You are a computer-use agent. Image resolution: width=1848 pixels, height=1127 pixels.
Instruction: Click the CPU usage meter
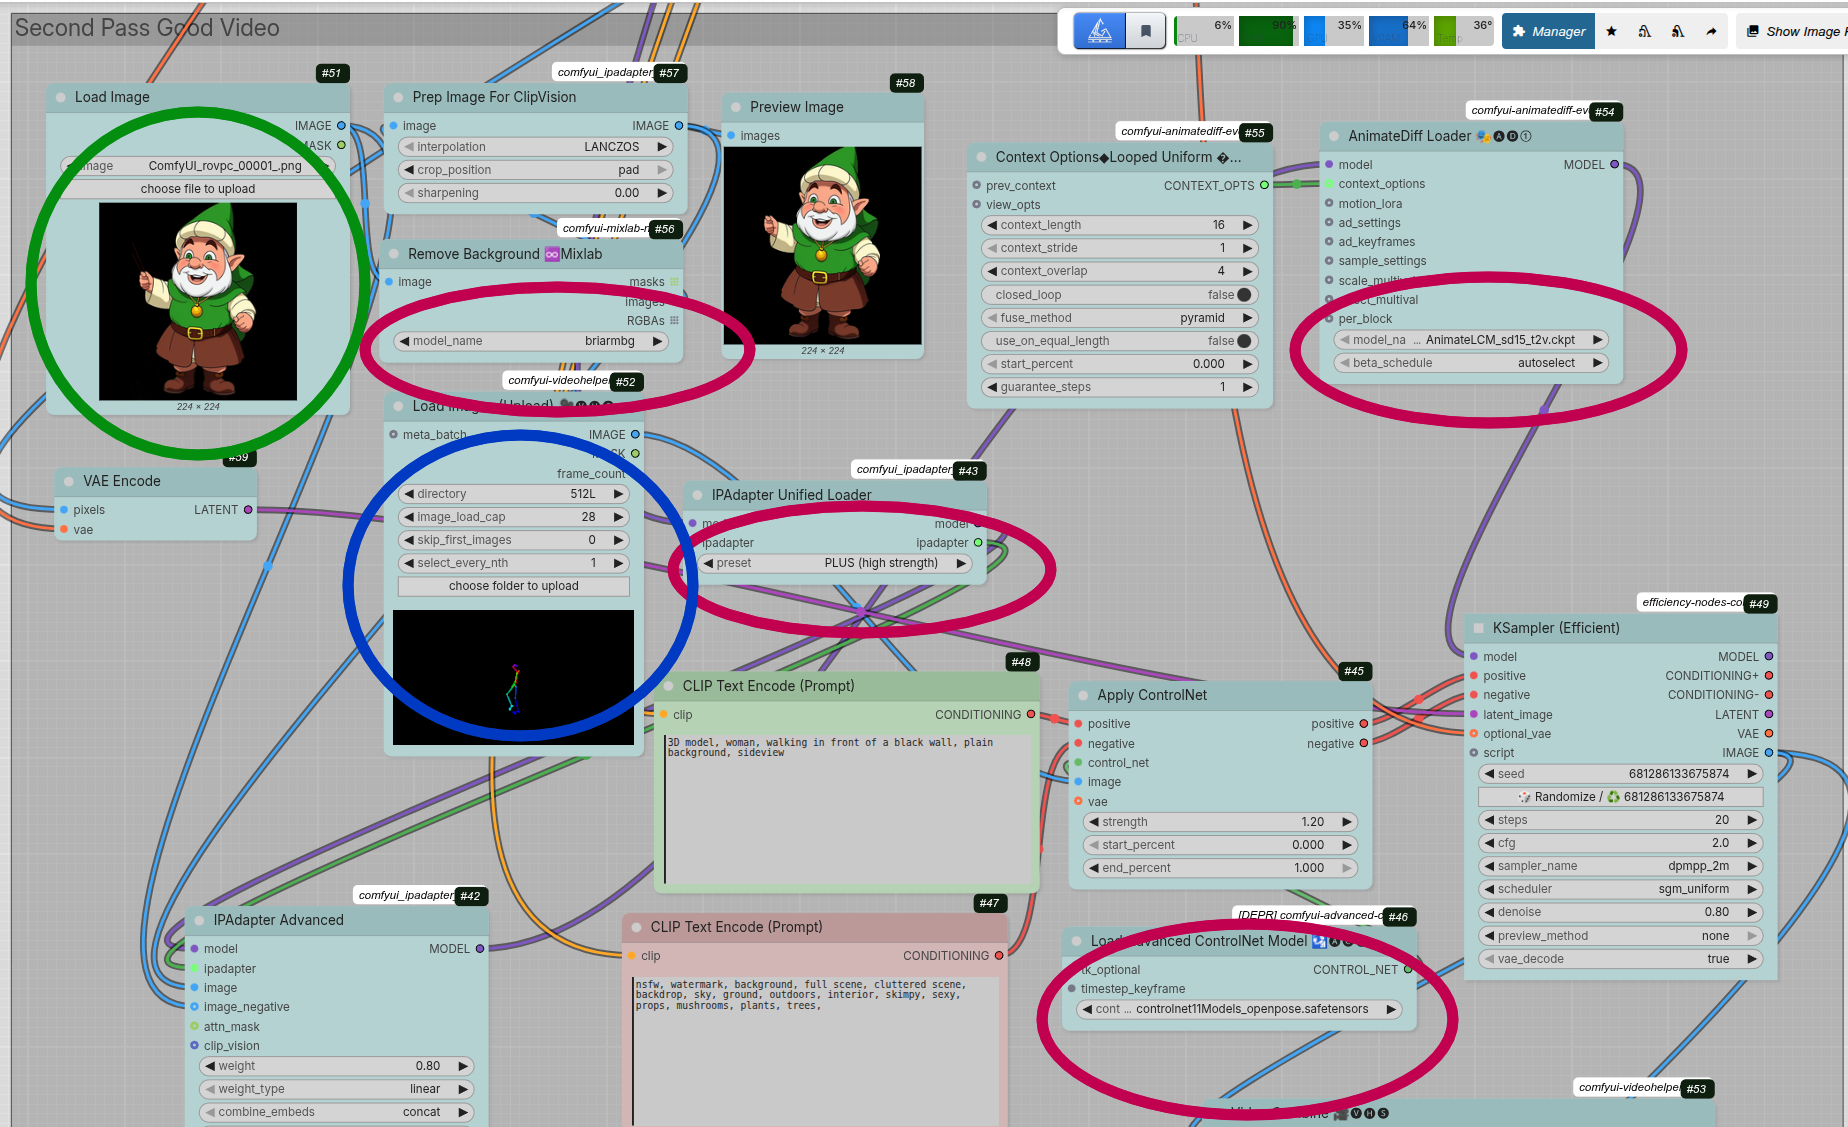(x=1204, y=31)
